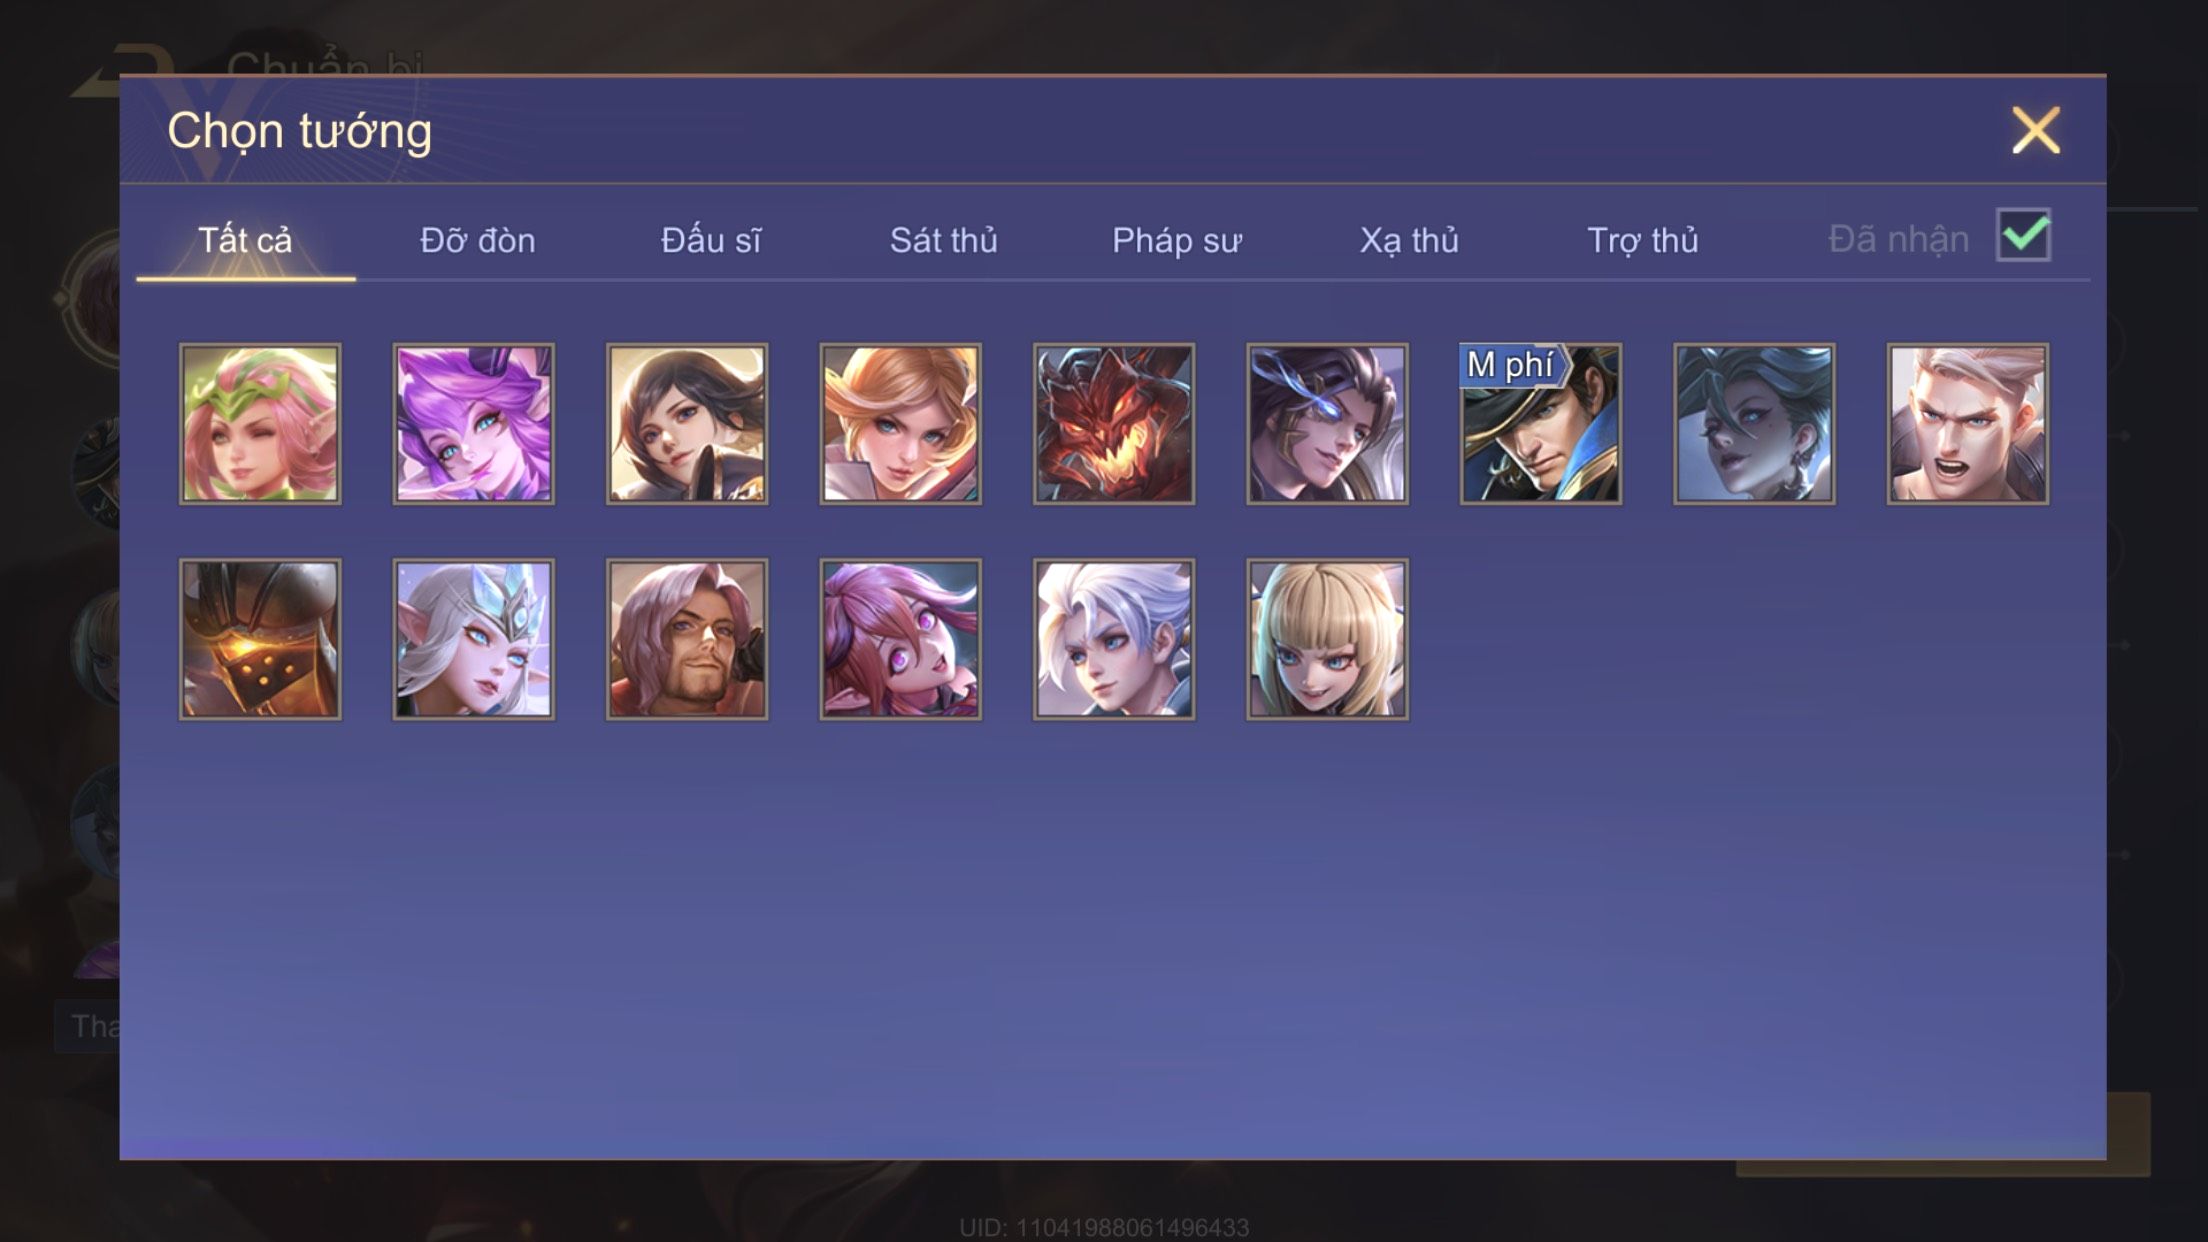Pick the red lava demon hero

[x=1114, y=424]
